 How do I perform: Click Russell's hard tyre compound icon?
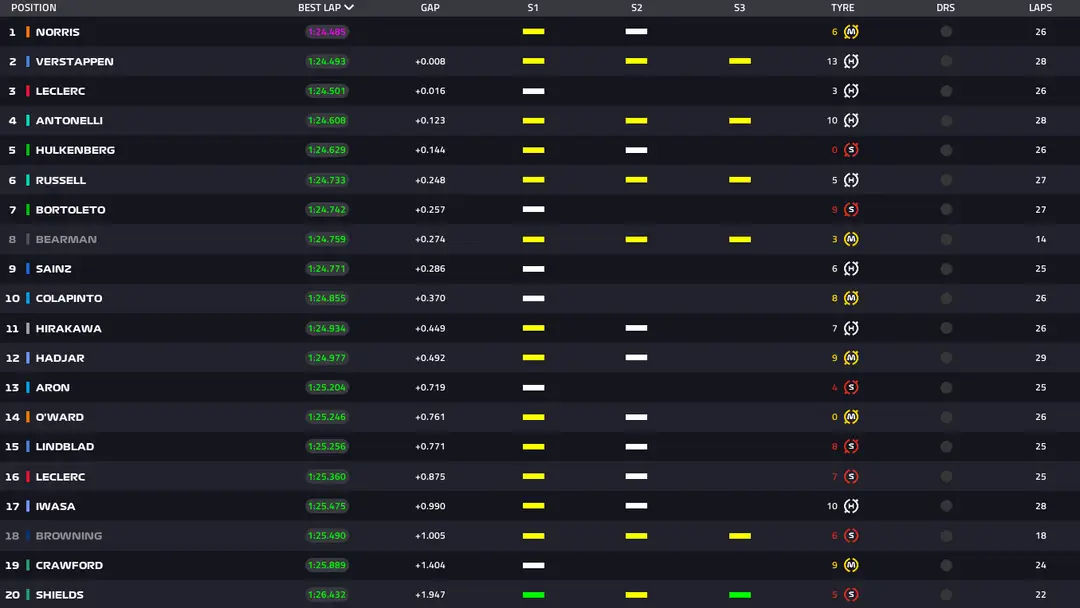(851, 180)
